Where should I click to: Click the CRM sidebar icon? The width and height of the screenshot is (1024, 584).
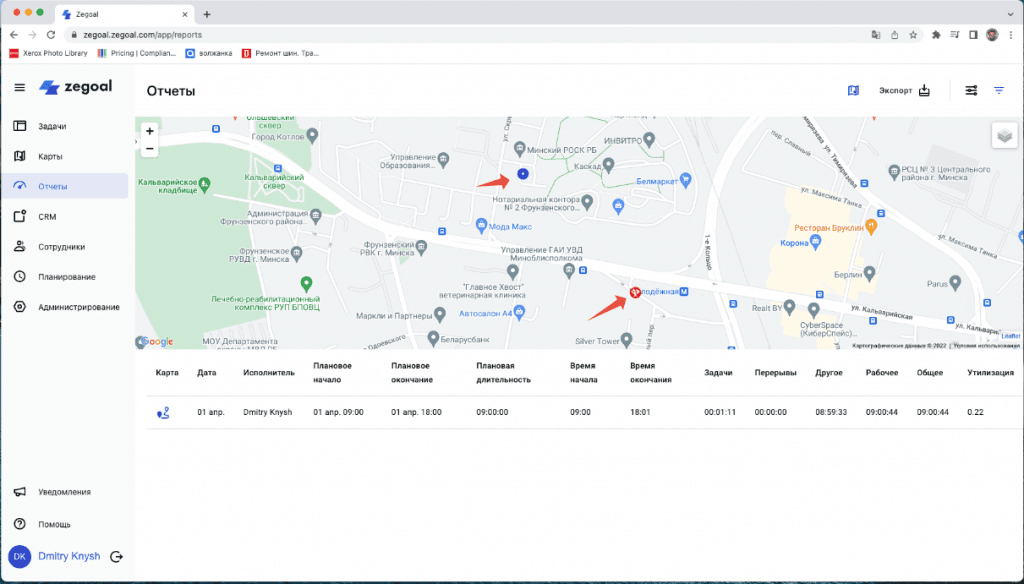tap(19, 216)
